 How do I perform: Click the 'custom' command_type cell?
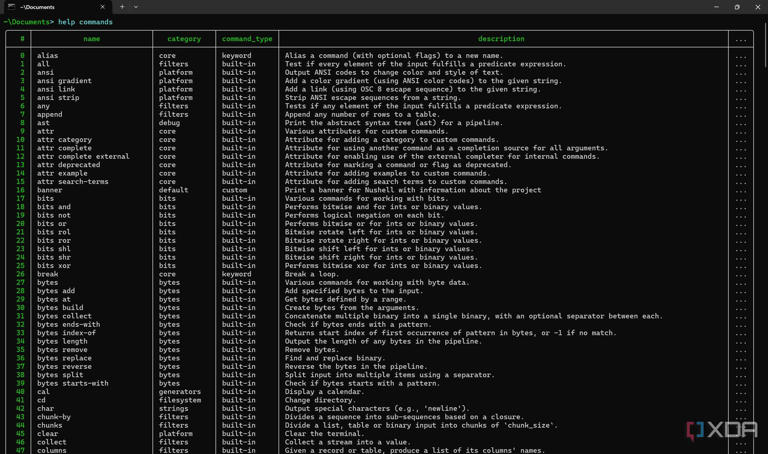pos(235,190)
